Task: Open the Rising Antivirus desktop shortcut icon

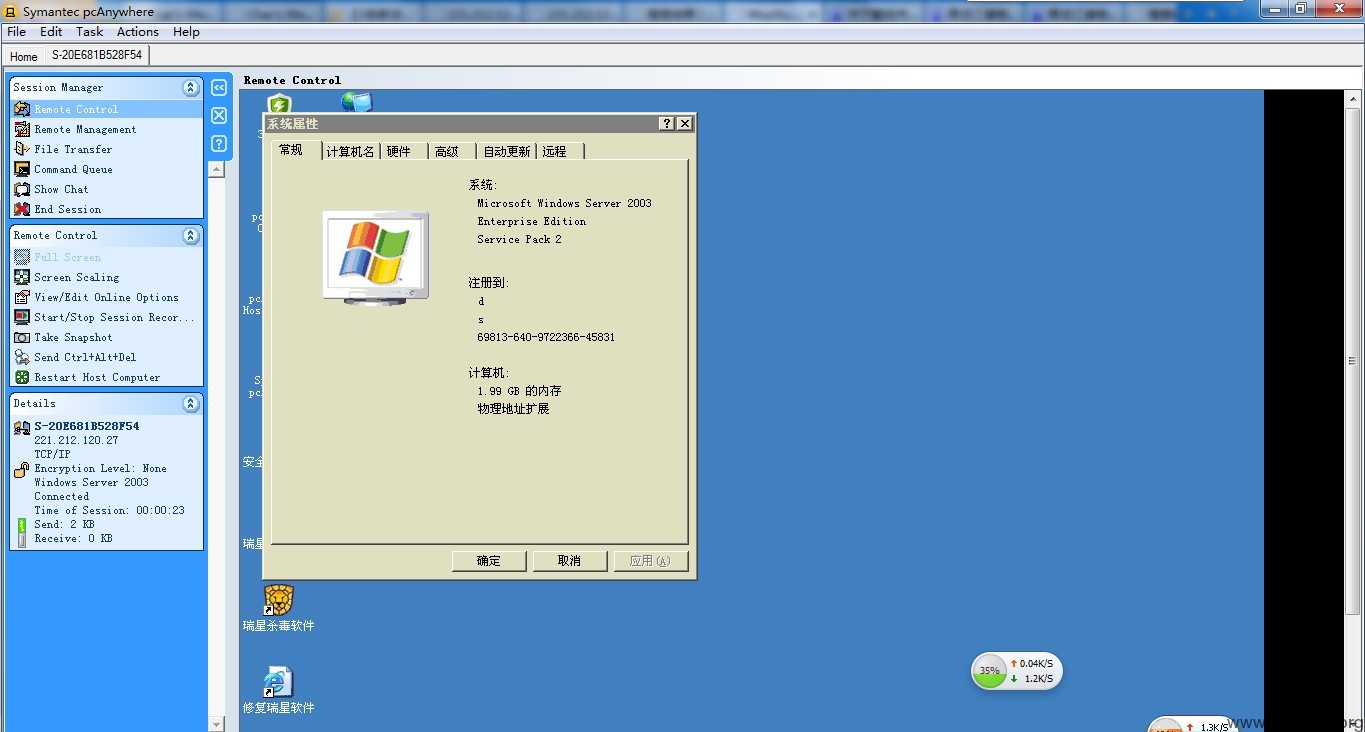Action: pos(278,600)
